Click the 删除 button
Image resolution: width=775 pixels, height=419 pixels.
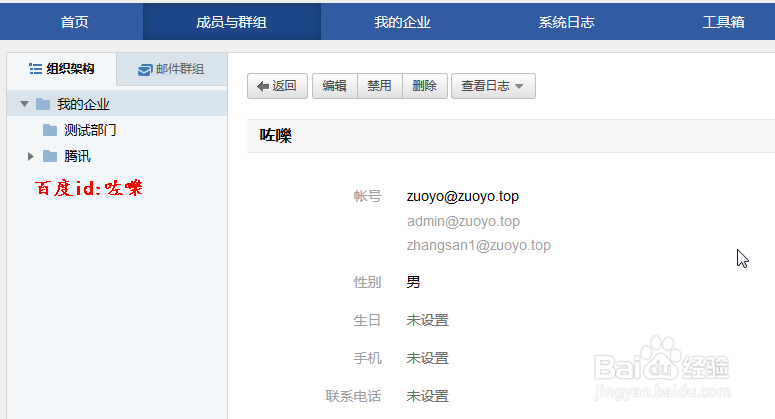point(425,86)
